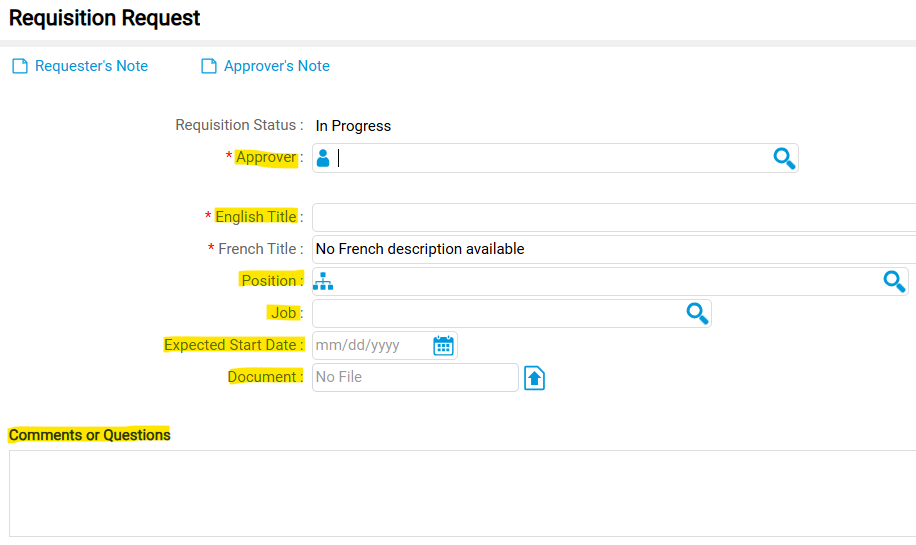The height and width of the screenshot is (545, 916).
Task: Focus the Approver text input
Action: [550, 158]
